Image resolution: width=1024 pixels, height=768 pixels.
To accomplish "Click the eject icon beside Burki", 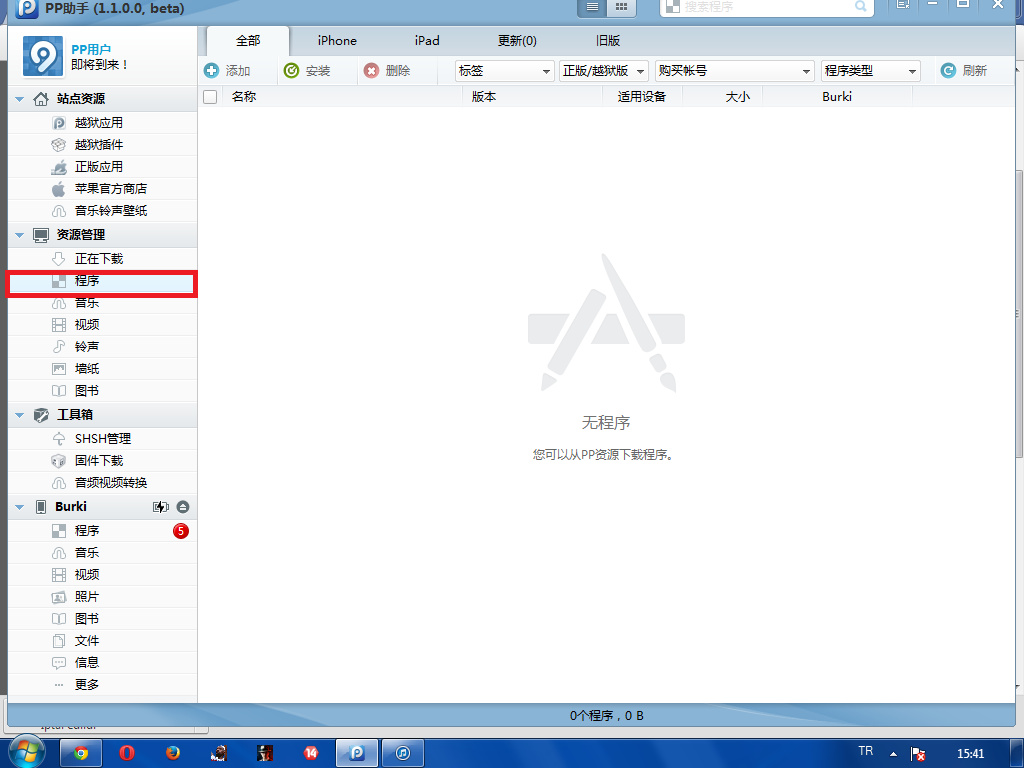I will click(183, 507).
